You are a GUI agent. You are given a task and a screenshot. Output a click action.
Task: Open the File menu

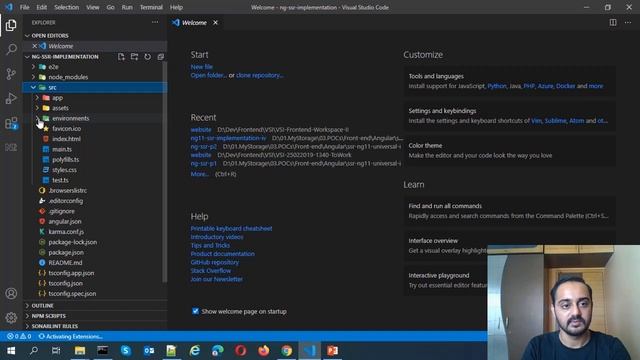[x=24, y=7]
